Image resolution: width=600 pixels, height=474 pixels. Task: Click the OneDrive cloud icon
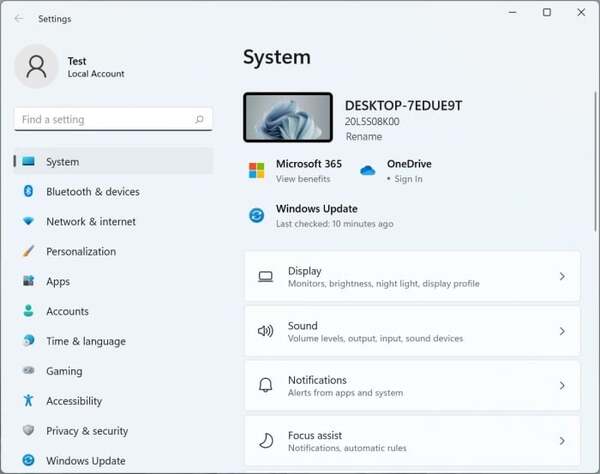(368, 171)
